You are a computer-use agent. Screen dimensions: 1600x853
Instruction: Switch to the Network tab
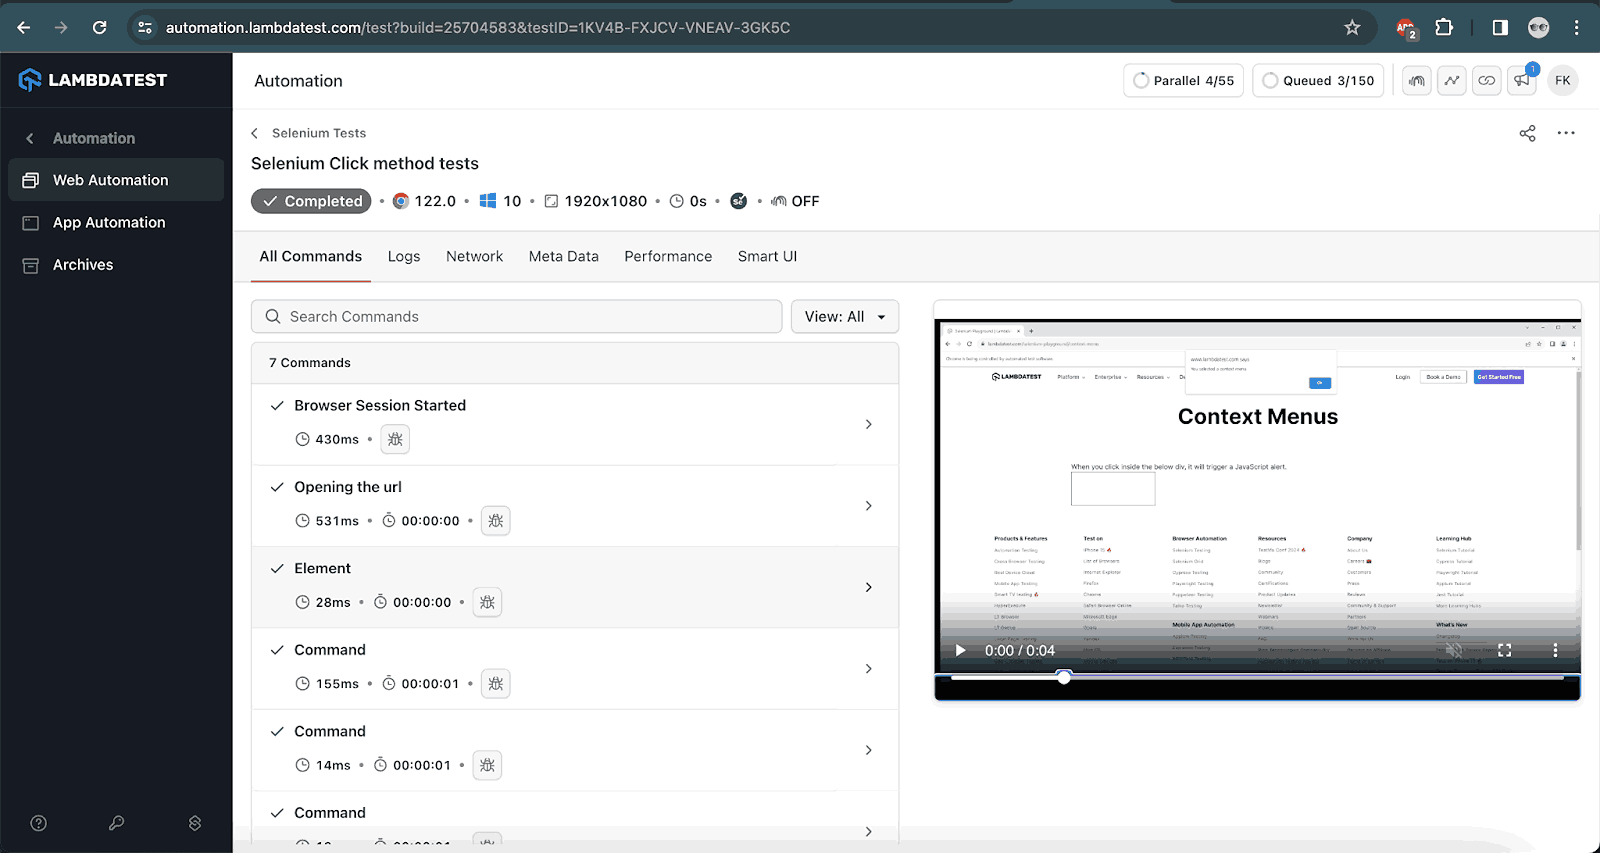coord(475,256)
